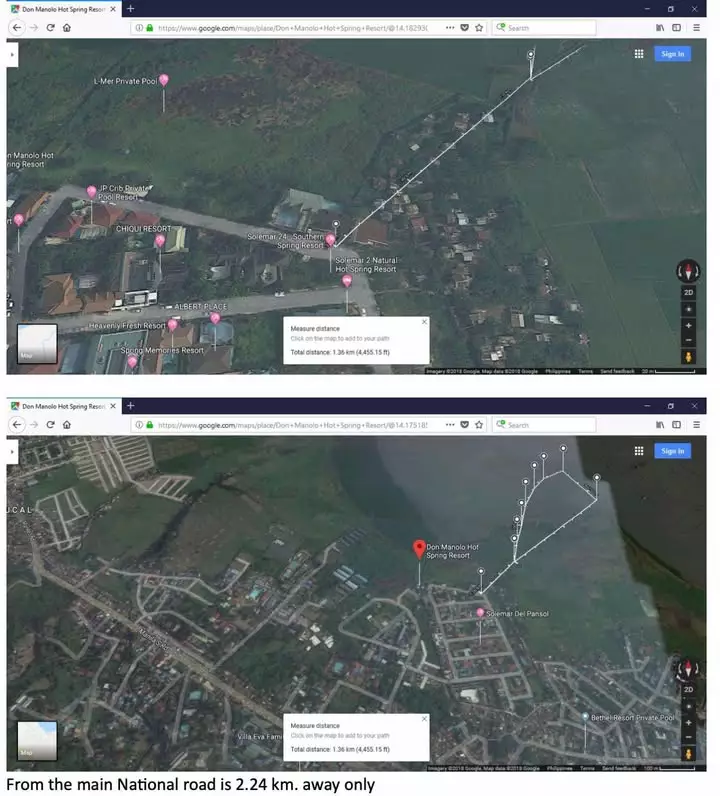Bookmark the page in the lower browser window

pos(479,425)
